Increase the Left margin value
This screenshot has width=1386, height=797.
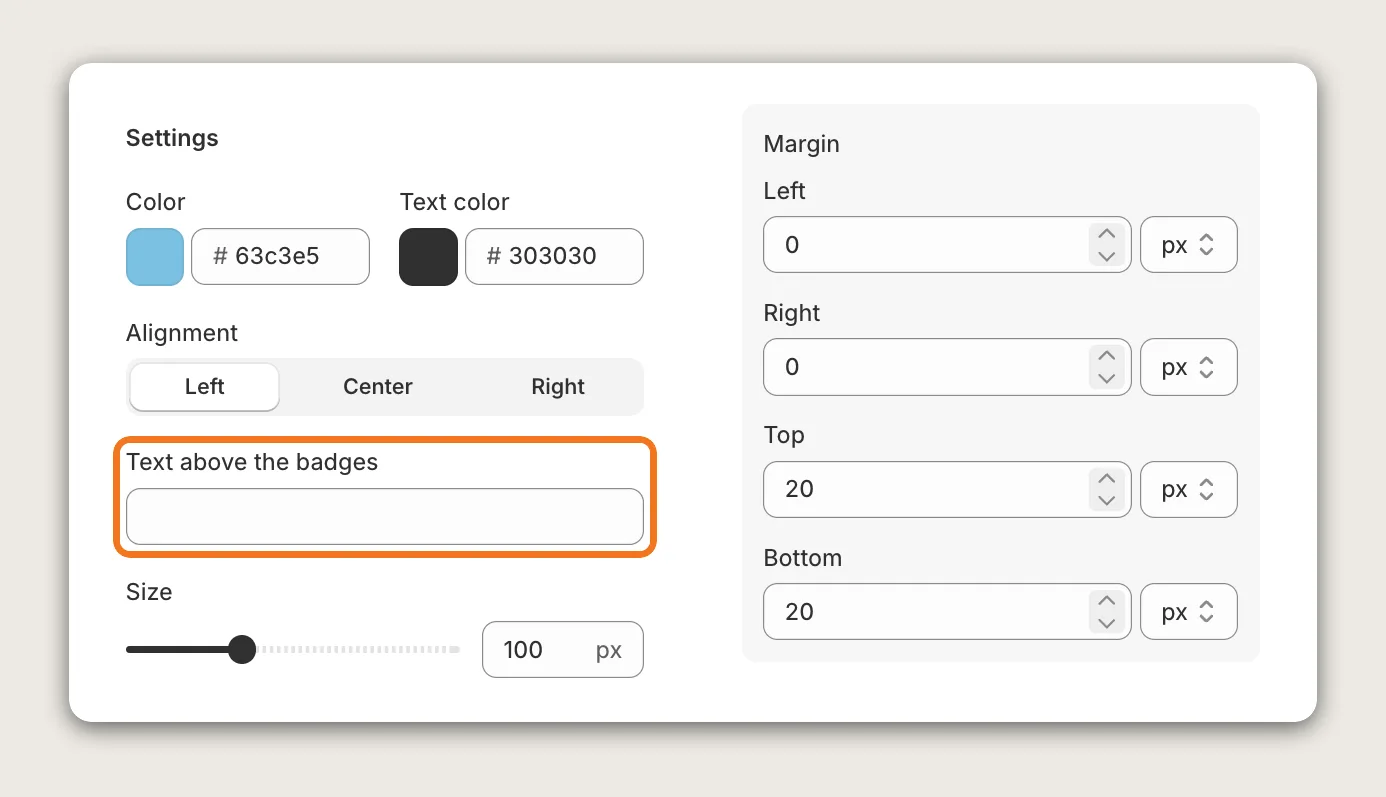1106,235
